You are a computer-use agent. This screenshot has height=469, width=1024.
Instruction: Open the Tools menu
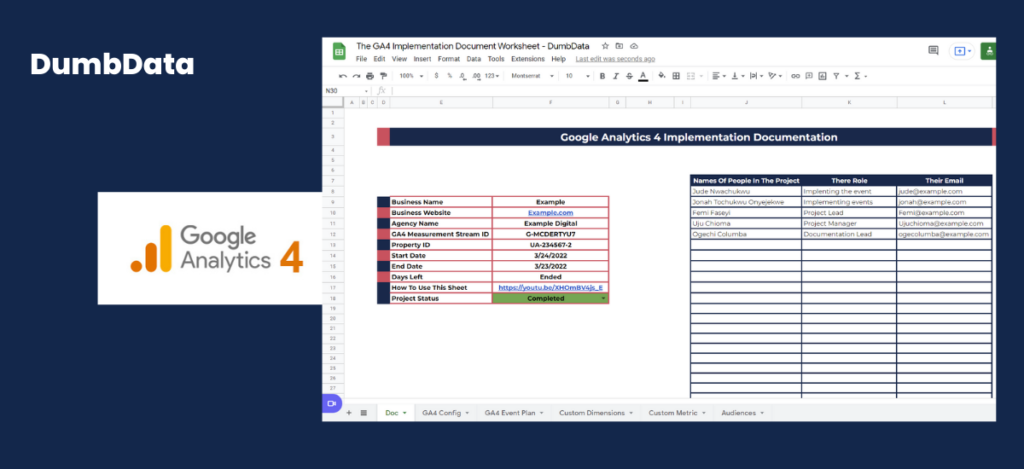(x=496, y=59)
